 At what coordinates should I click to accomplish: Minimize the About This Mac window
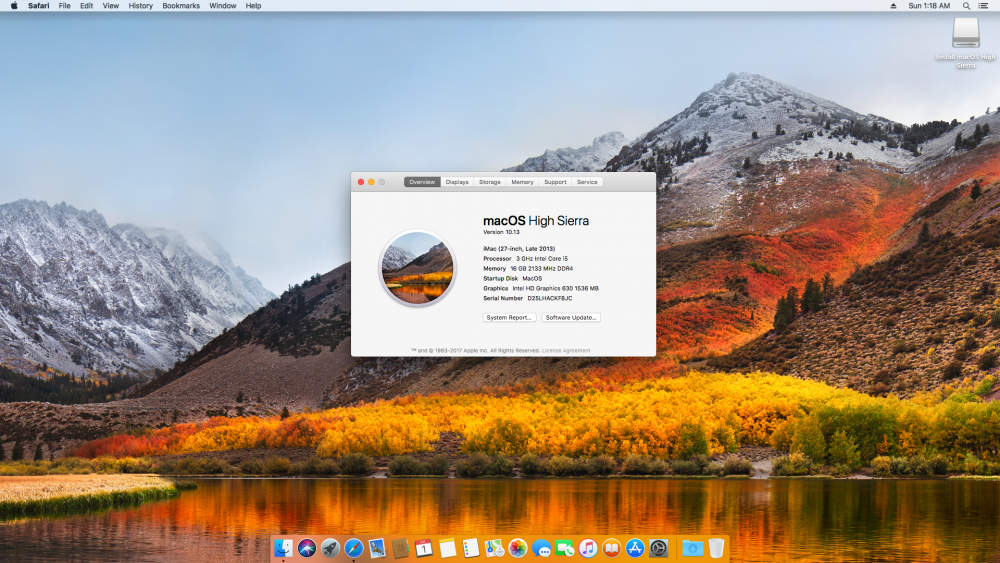point(371,182)
